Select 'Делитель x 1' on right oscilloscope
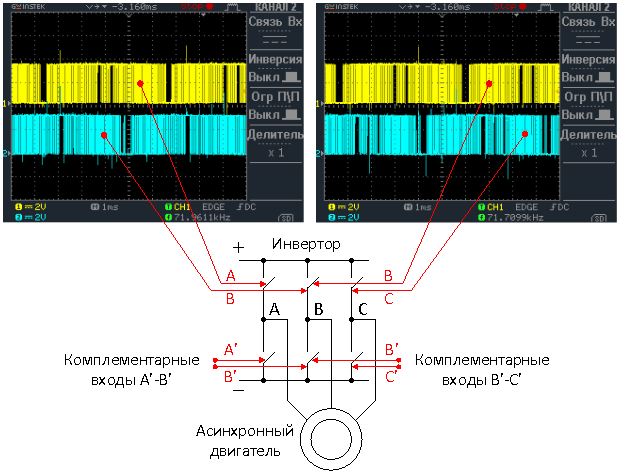This screenshot has width=621, height=473. coord(588,143)
